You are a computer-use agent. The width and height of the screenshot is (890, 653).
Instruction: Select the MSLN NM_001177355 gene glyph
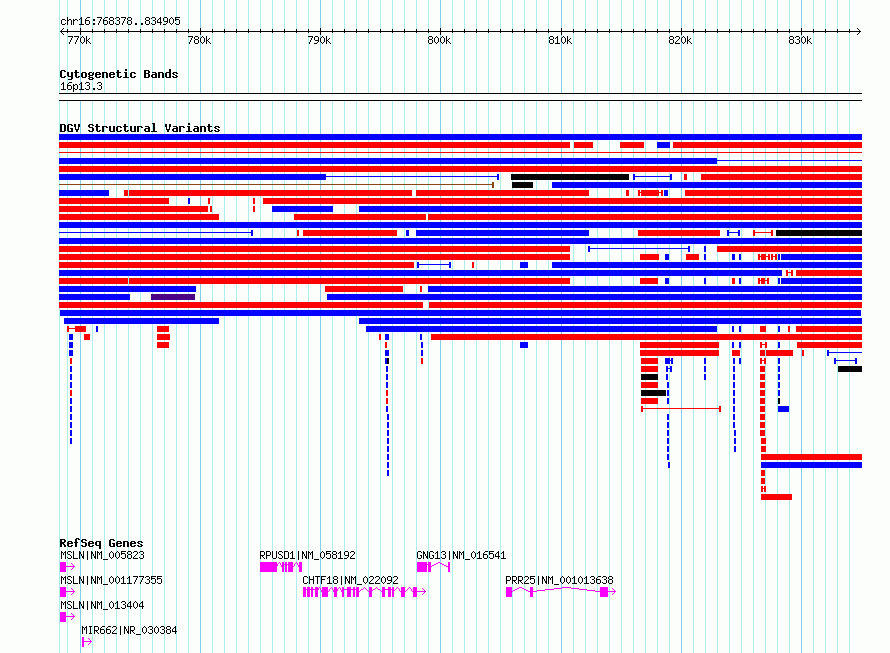[67, 592]
